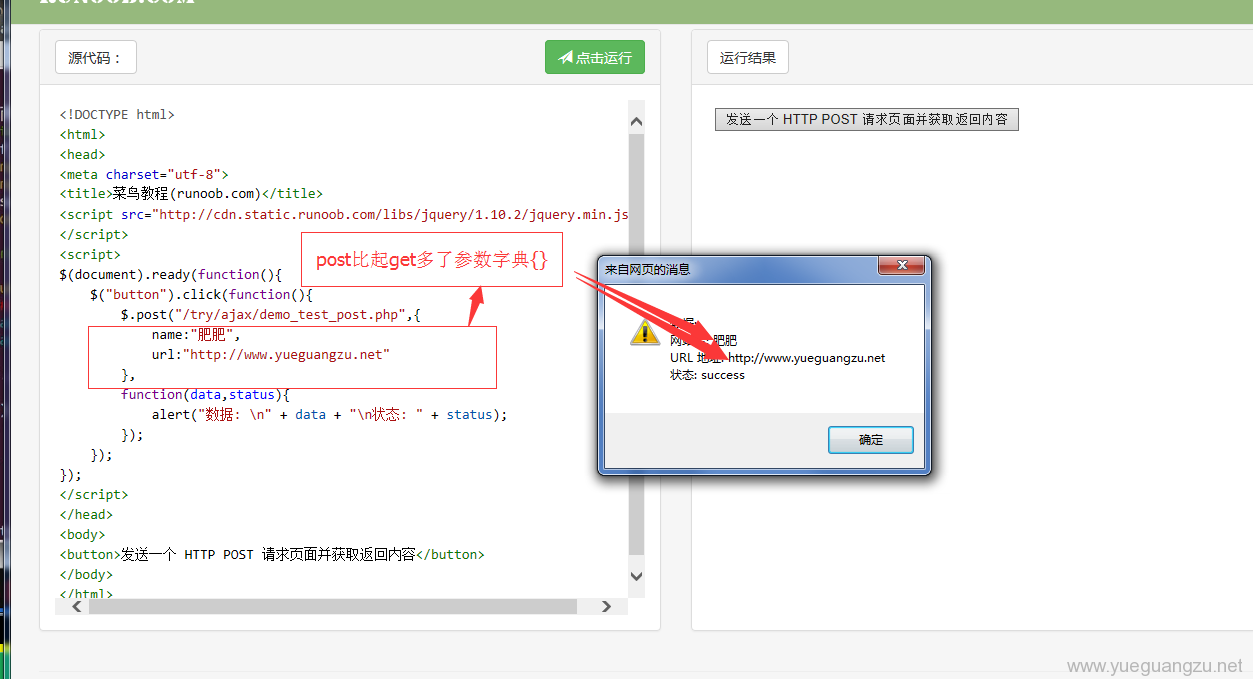Click the </body> closing tag line
The width and height of the screenshot is (1253, 679).
(x=86, y=574)
